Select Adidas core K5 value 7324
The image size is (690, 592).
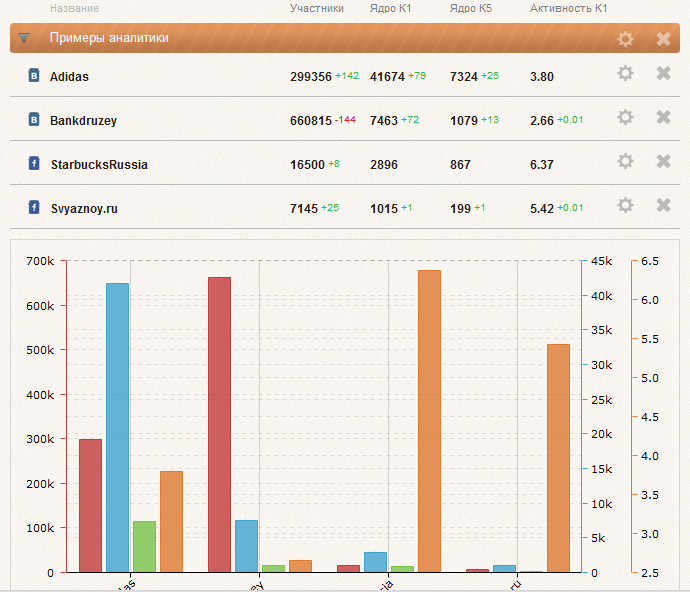[x=464, y=77]
